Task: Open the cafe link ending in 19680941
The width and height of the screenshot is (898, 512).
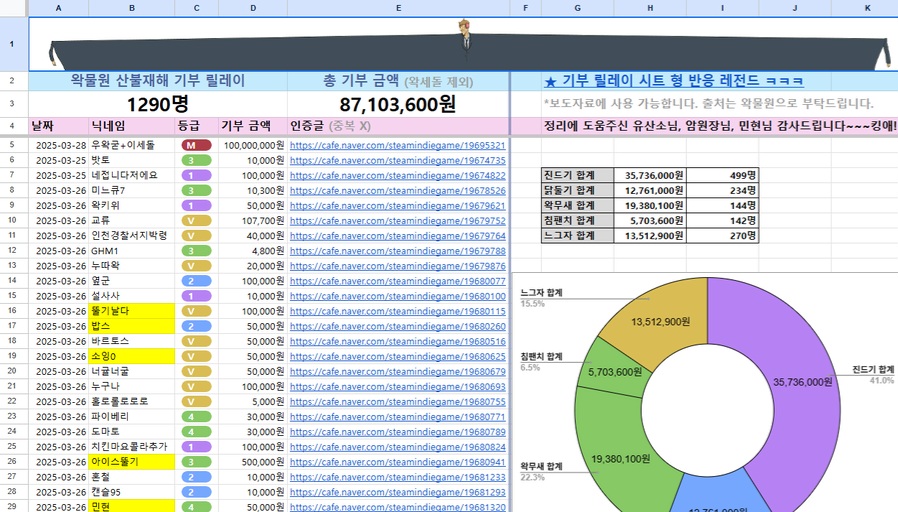Action: pos(397,462)
